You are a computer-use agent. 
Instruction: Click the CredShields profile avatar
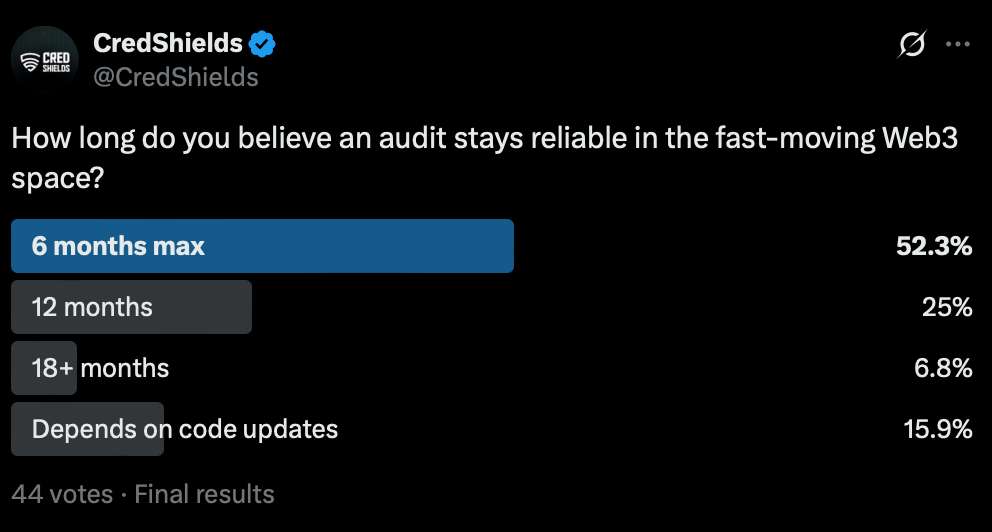click(46, 59)
